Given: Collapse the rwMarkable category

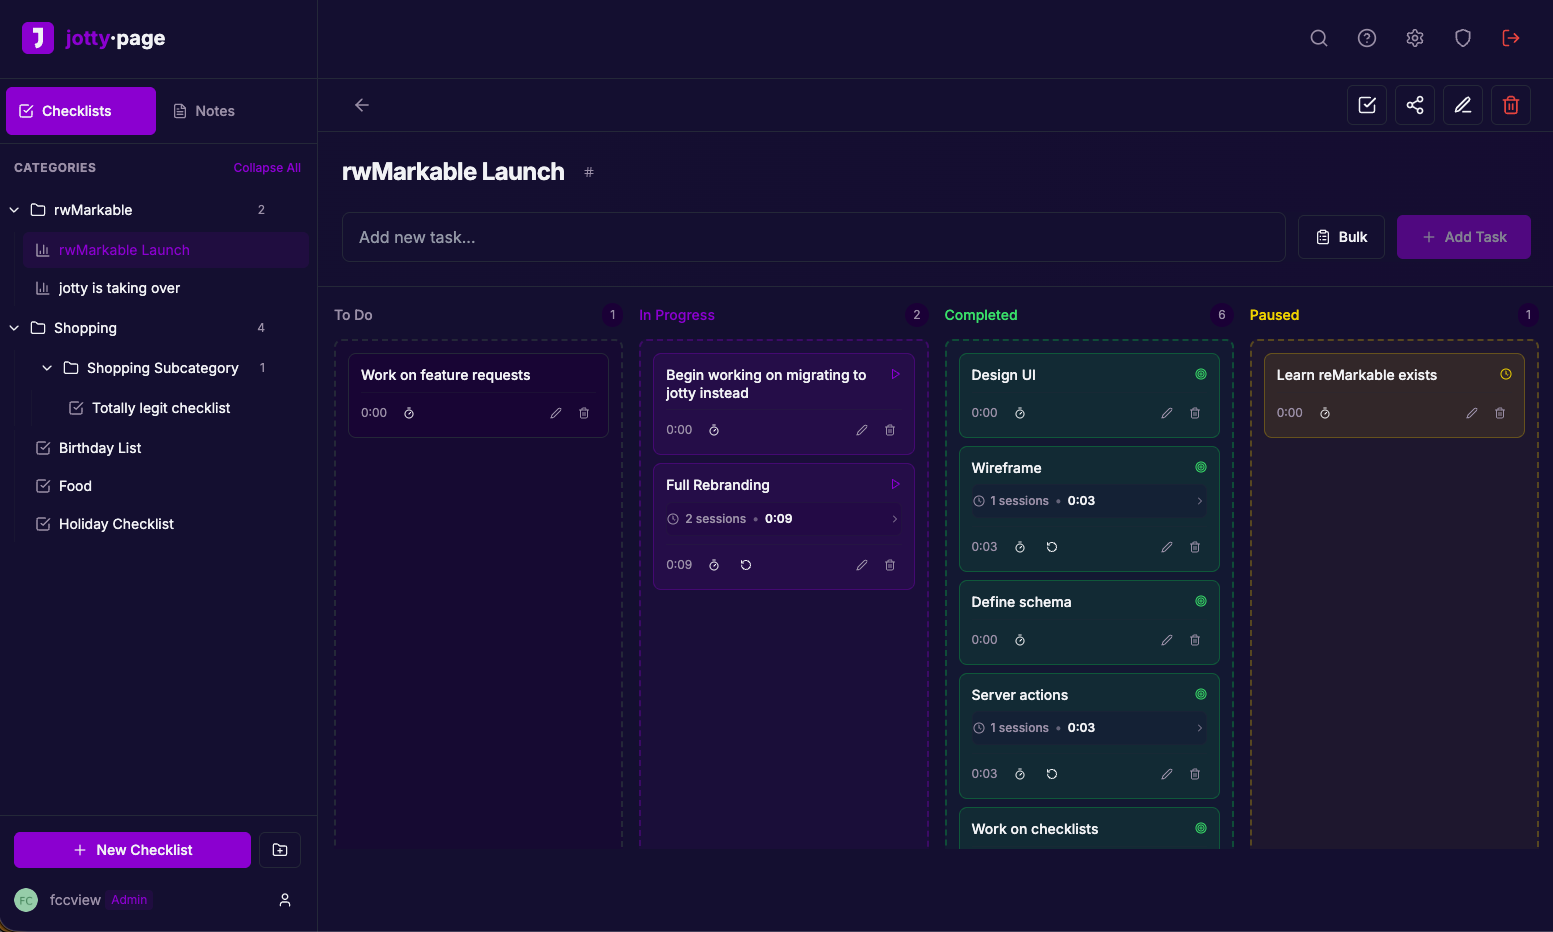Looking at the screenshot, I should click(x=15, y=210).
